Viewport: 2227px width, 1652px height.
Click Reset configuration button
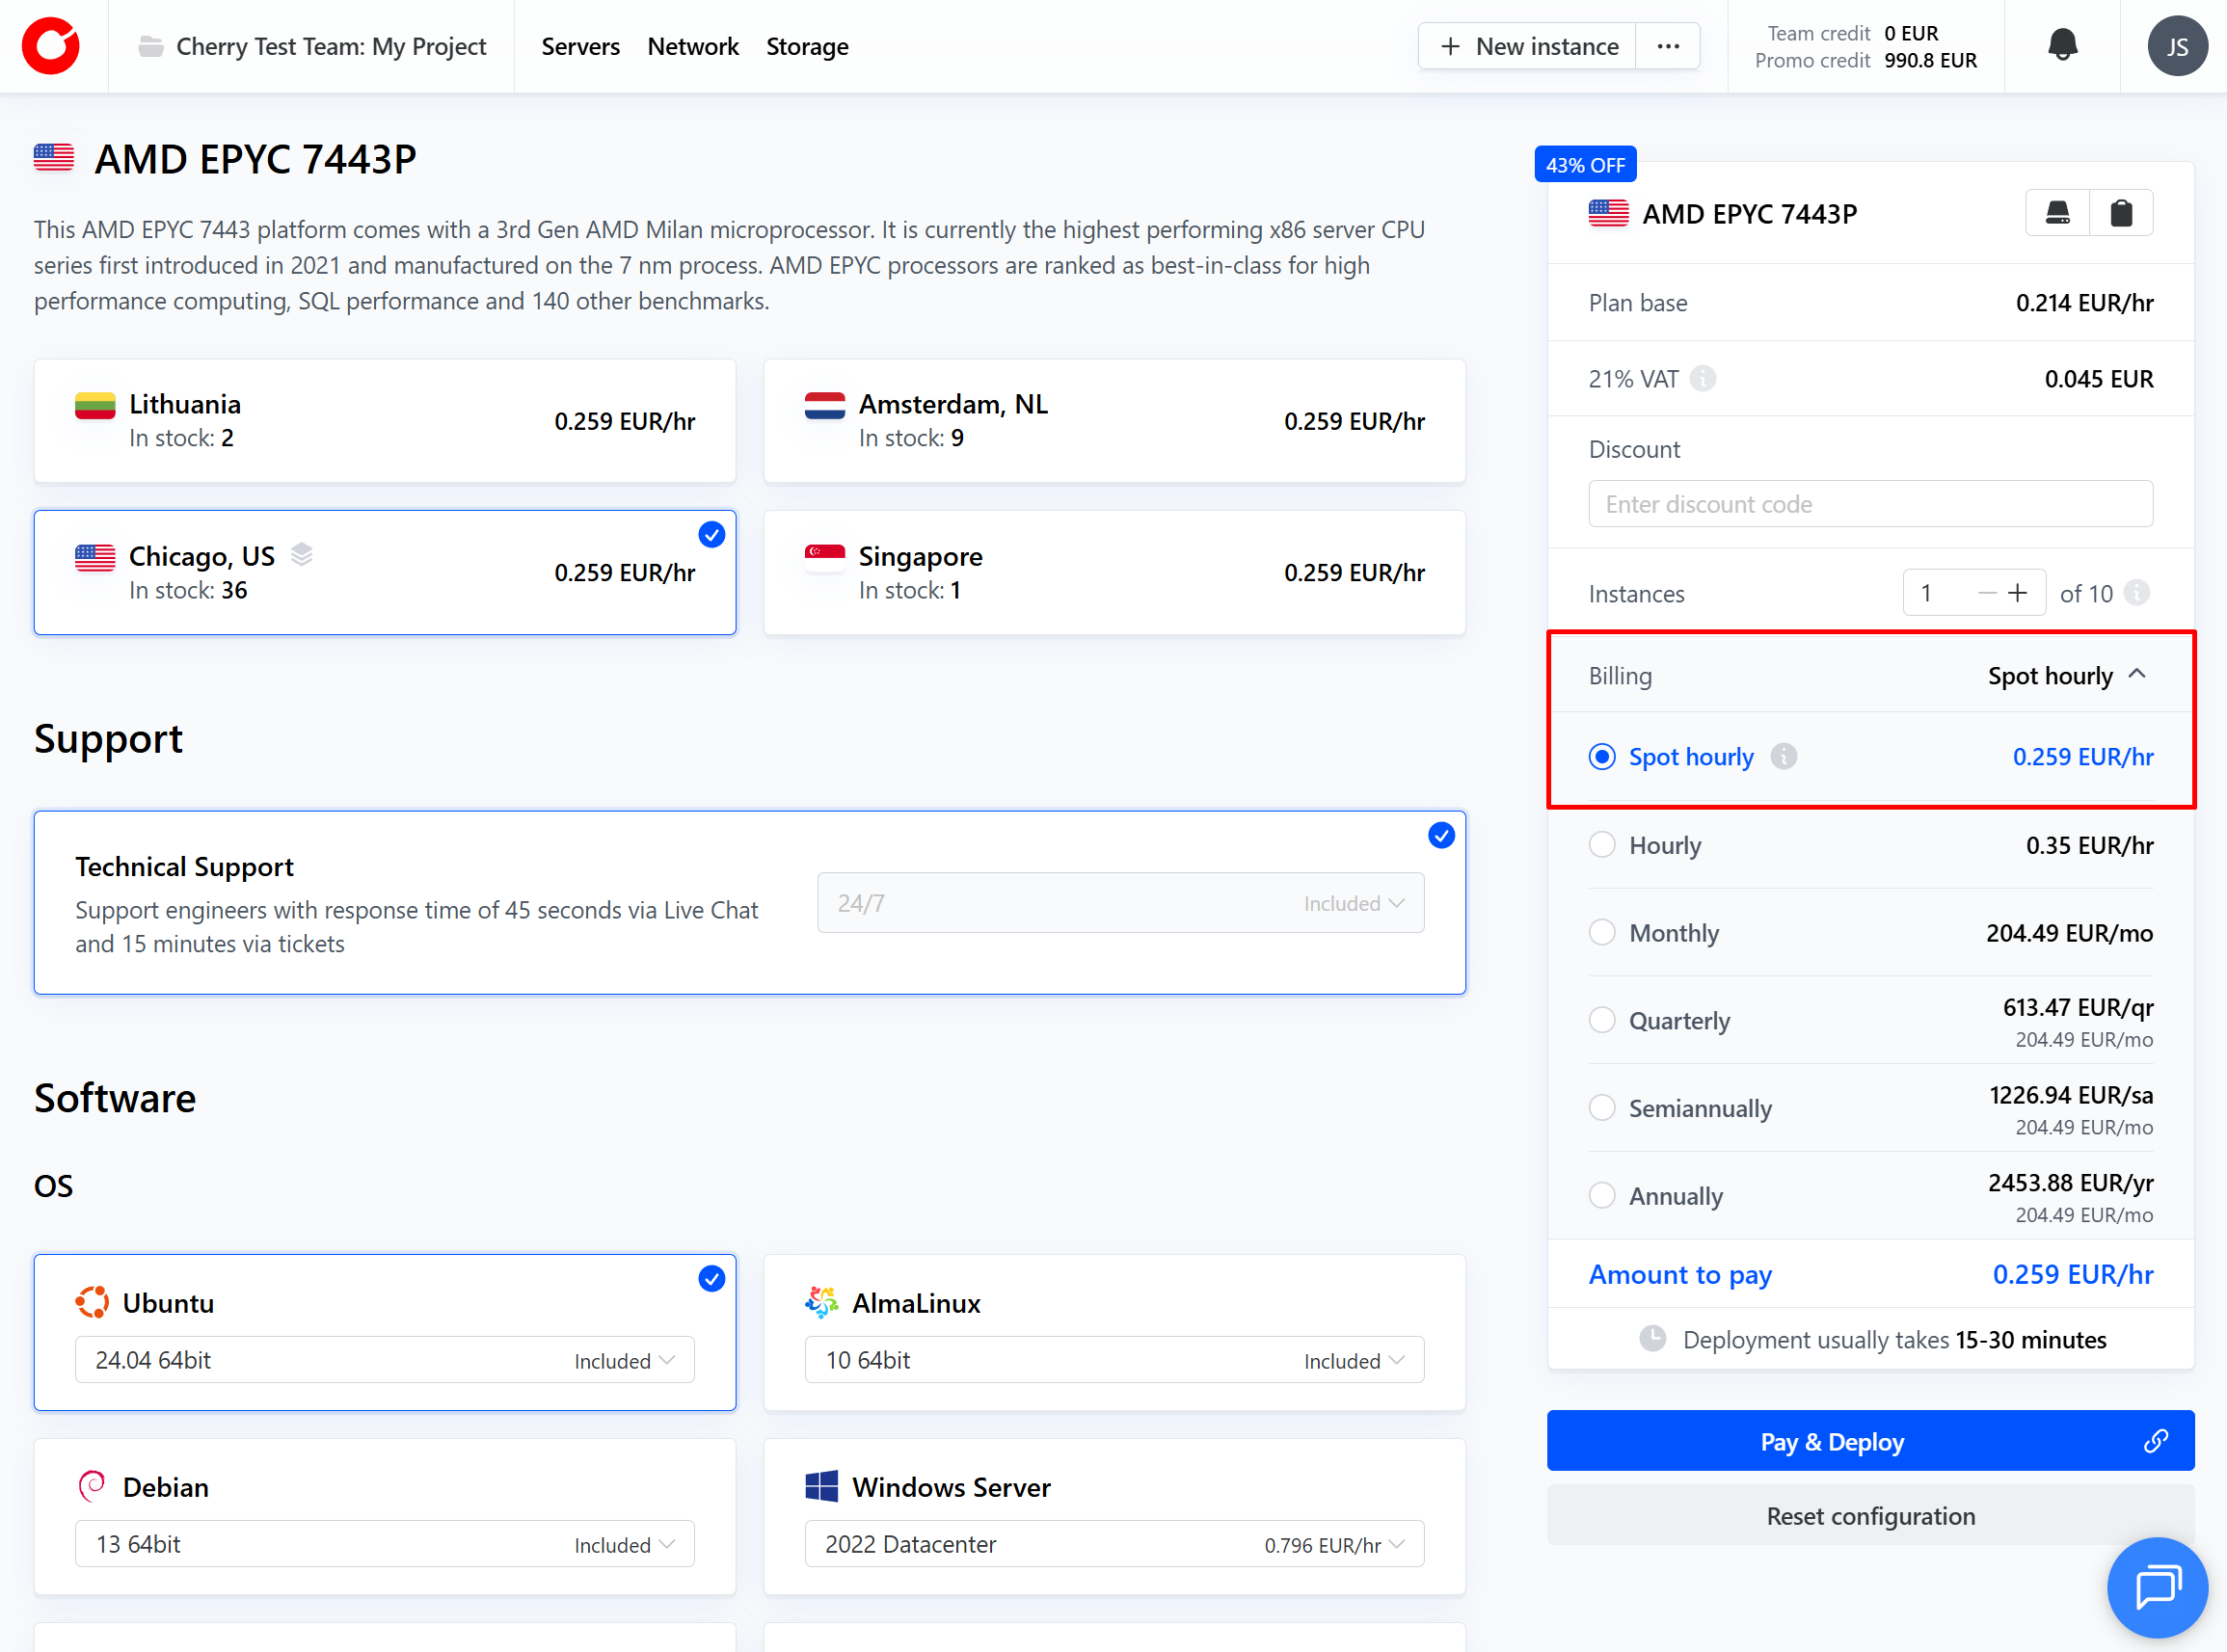[1869, 1516]
